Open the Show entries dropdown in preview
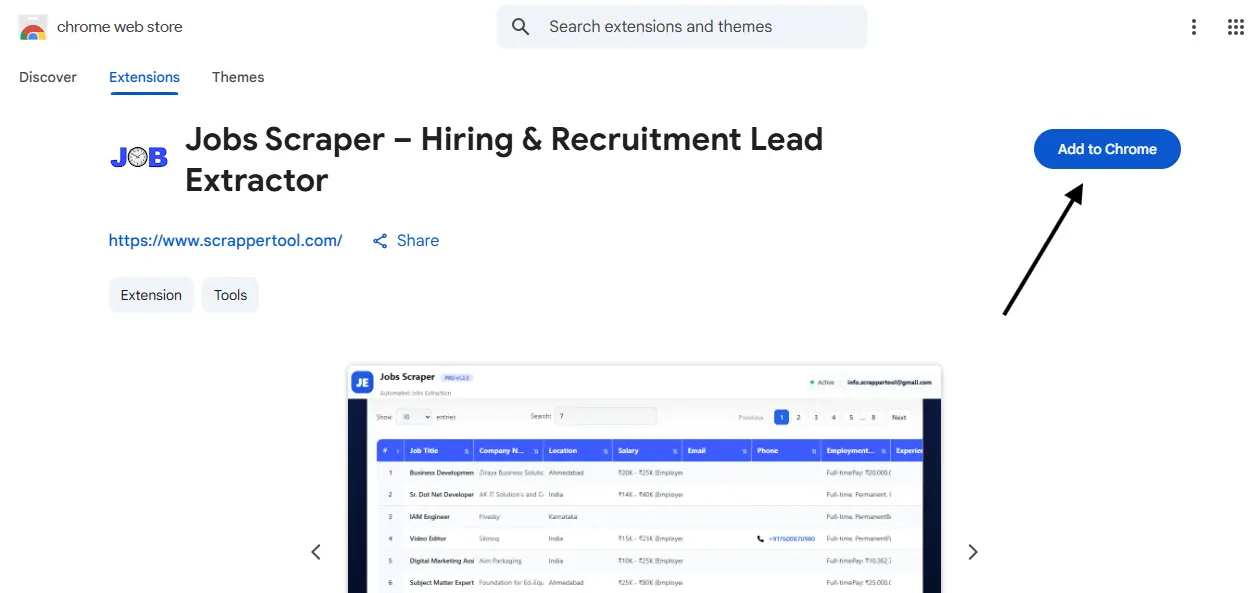1257x593 pixels. [x=414, y=417]
